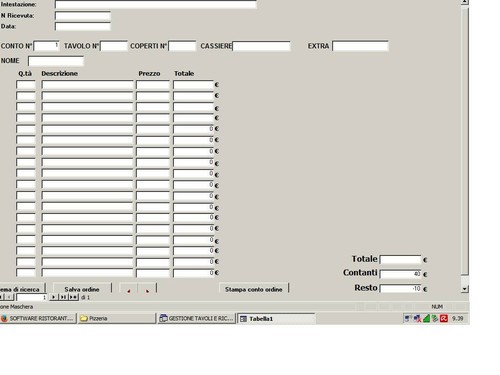Click the Q.tà column header

[x=25, y=73]
